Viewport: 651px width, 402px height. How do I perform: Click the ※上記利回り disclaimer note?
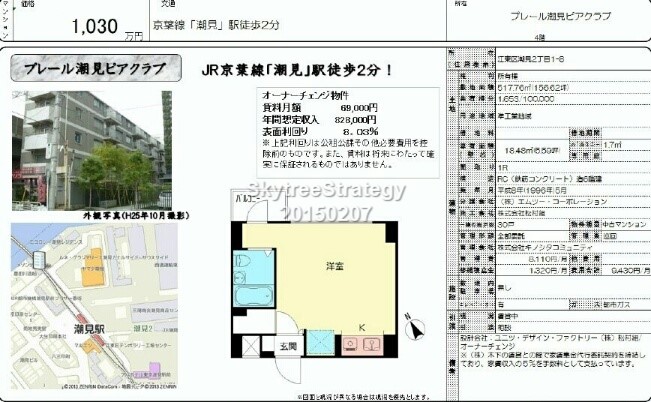click(x=348, y=154)
